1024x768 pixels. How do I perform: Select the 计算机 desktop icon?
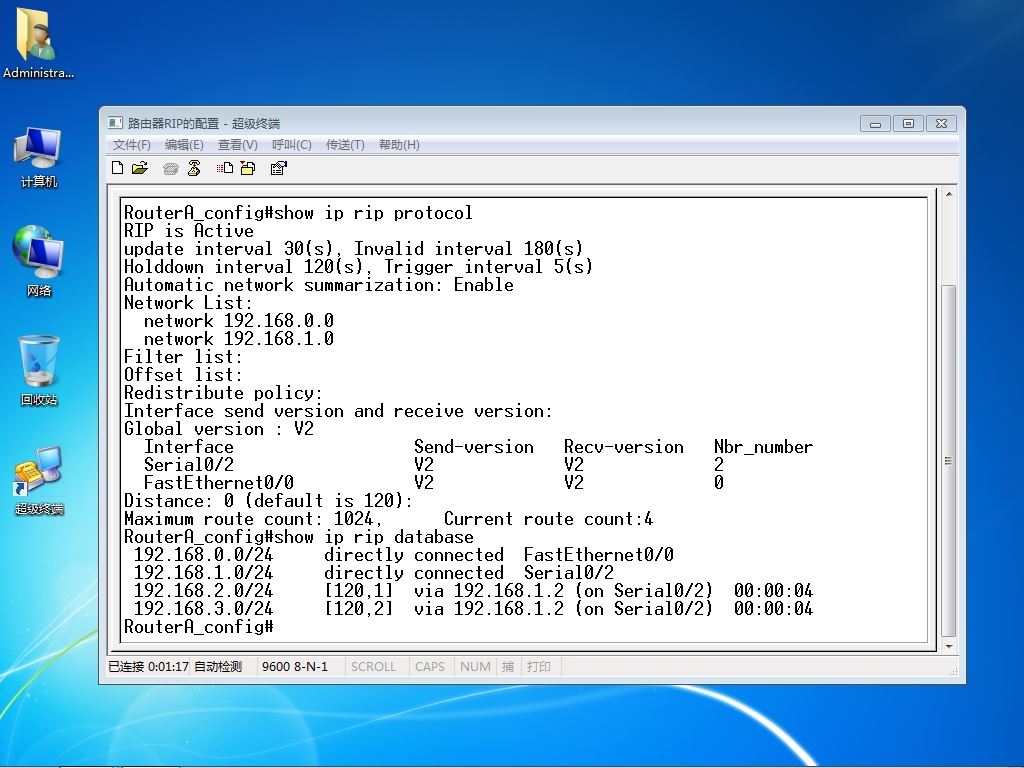point(38,157)
